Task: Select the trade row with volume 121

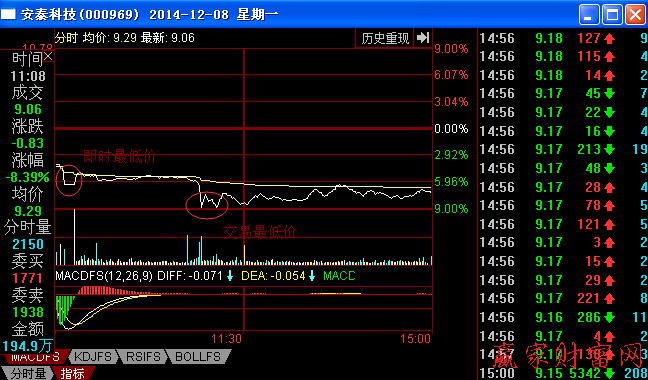Action: point(563,224)
